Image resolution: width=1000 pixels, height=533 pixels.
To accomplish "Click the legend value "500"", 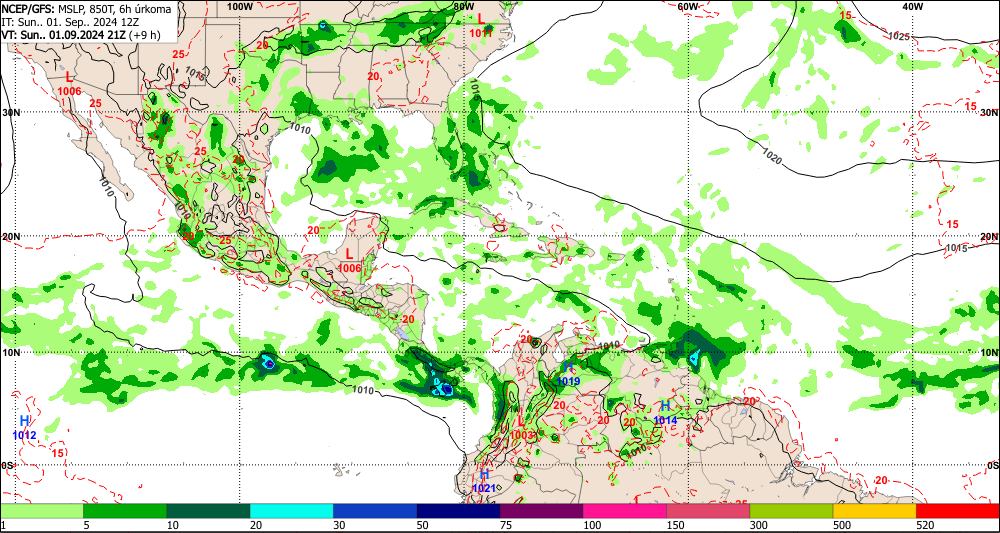I will (842, 525).
